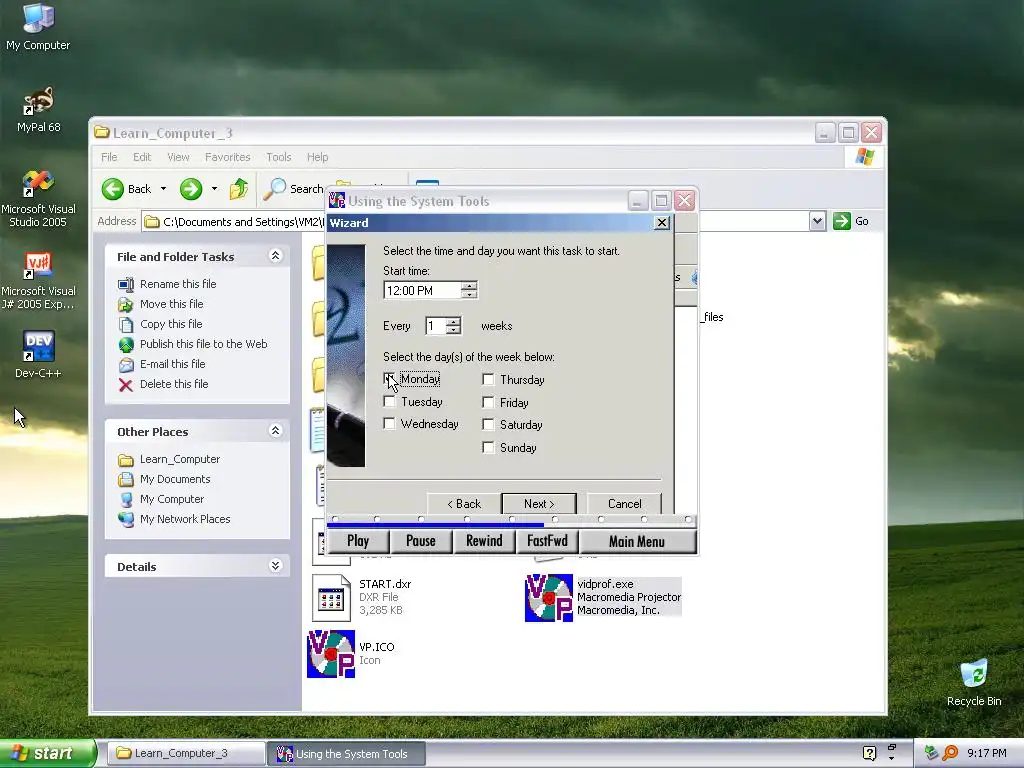Click the green Back arrow in Explorer

(112, 189)
